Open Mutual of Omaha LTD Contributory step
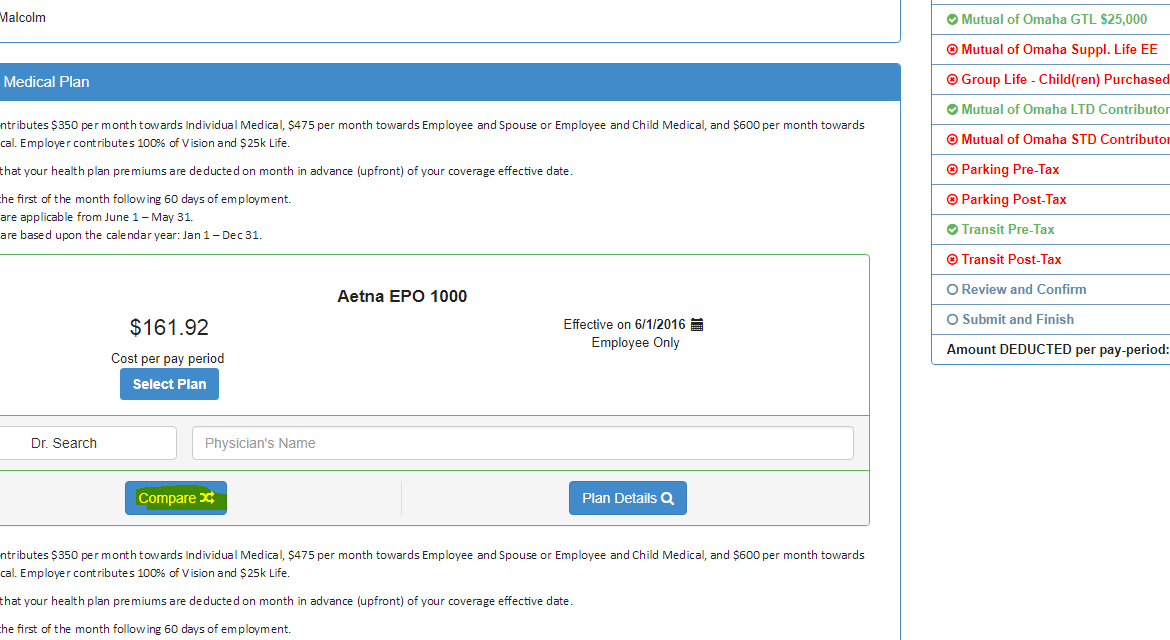This screenshot has width=1170, height=640. pos(1064,110)
